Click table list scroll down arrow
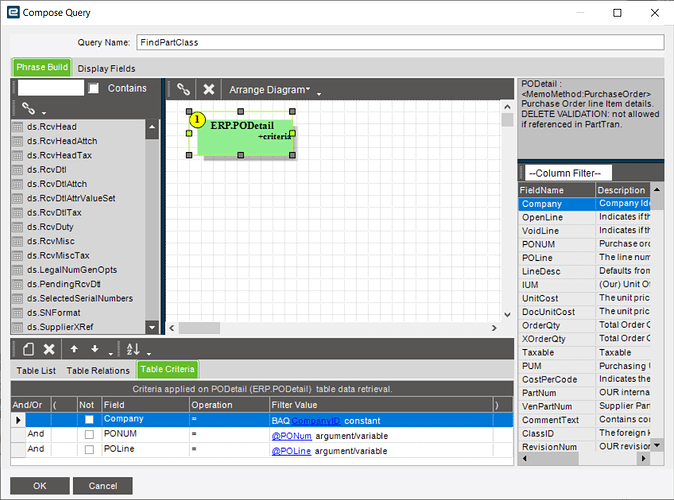 tap(152, 327)
